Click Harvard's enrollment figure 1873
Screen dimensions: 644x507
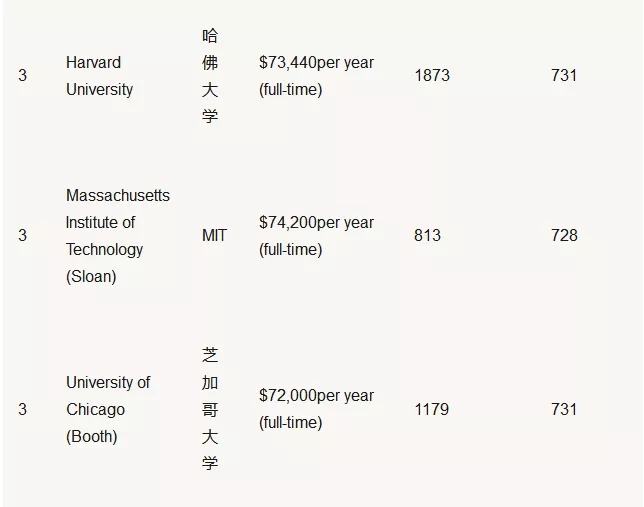point(432,76)
